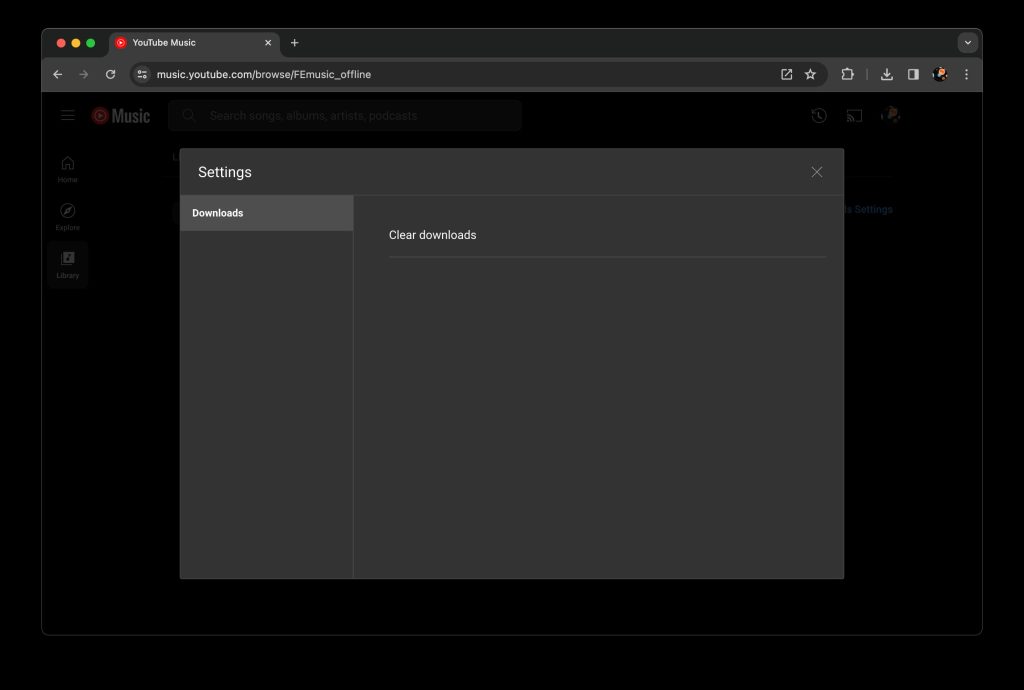Expand the tab search chevron

967,43
